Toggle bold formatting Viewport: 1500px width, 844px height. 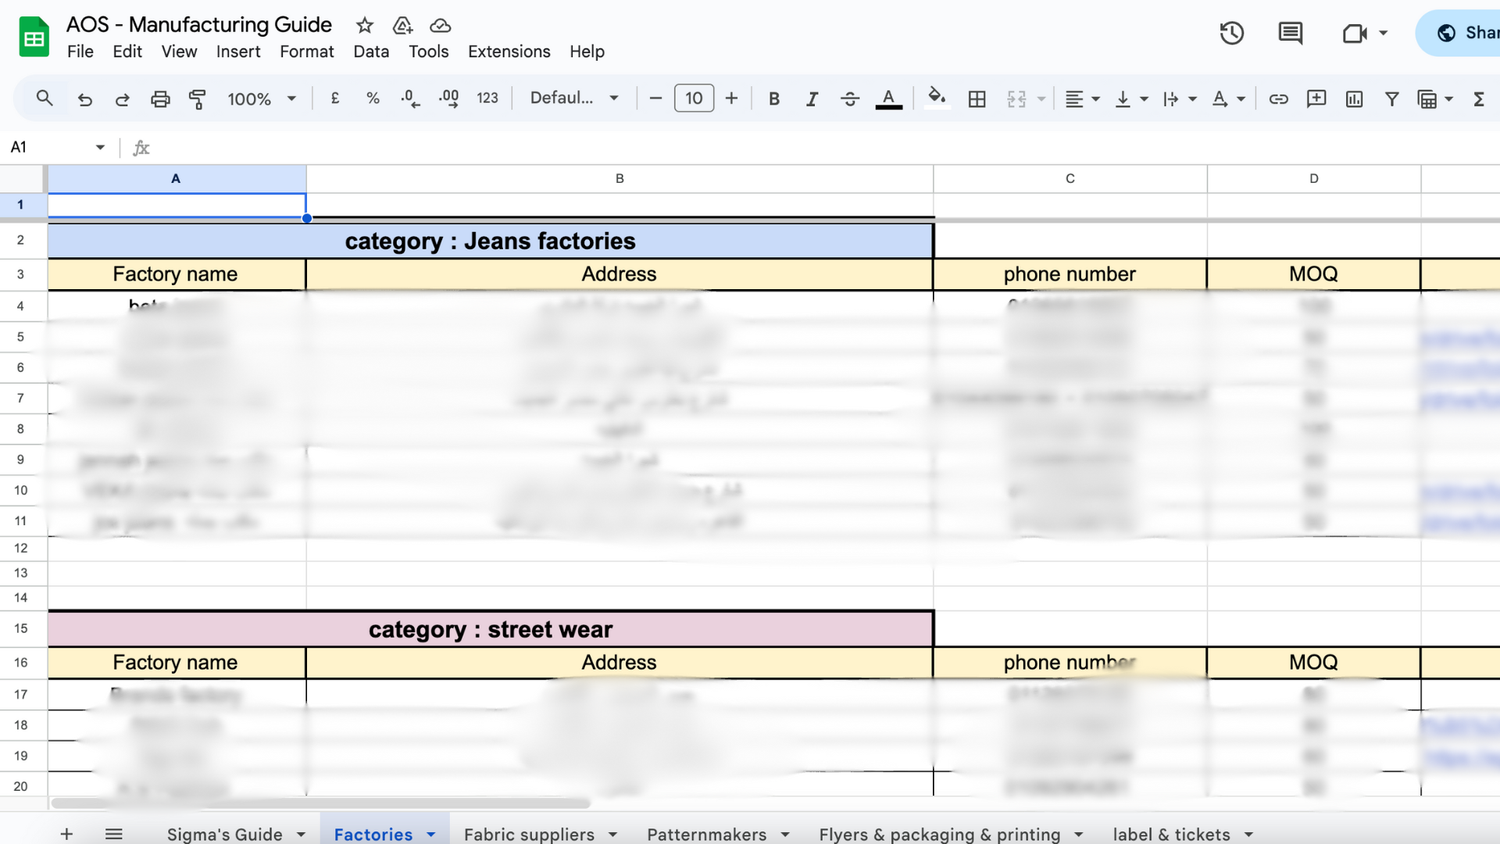[x=773, y=99]
